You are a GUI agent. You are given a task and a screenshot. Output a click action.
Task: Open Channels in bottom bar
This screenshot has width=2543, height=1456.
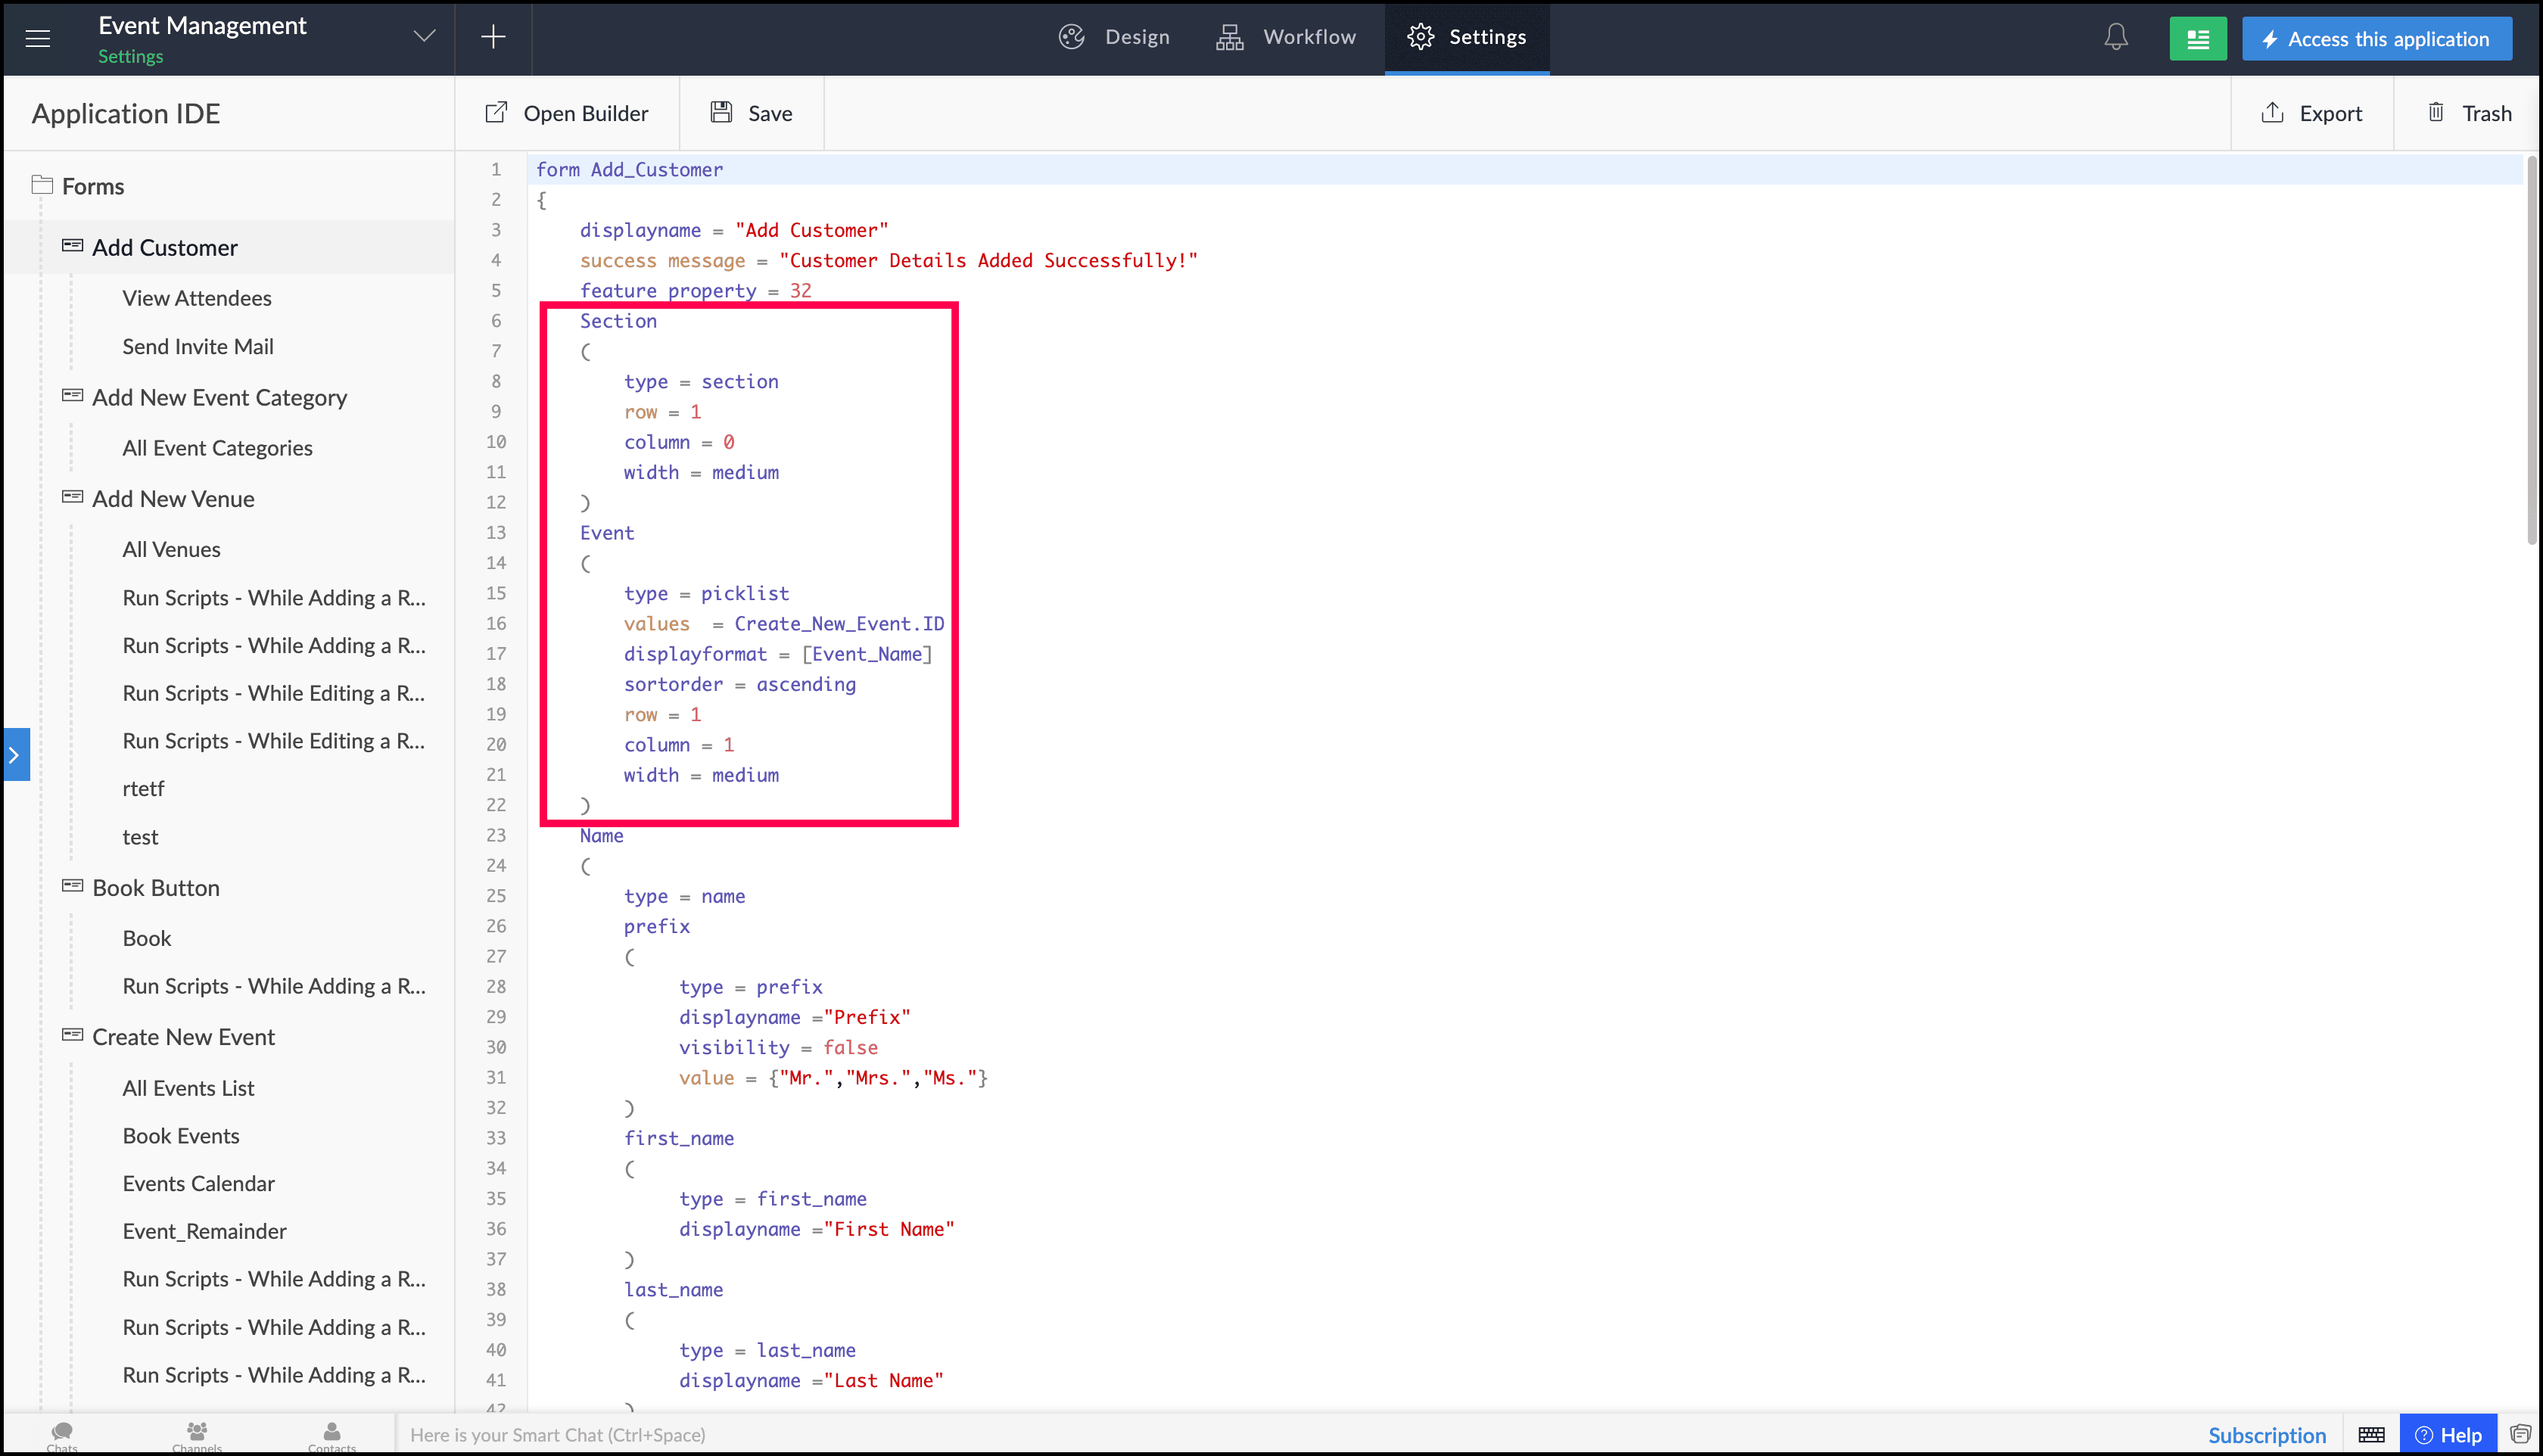[197, 1436]
